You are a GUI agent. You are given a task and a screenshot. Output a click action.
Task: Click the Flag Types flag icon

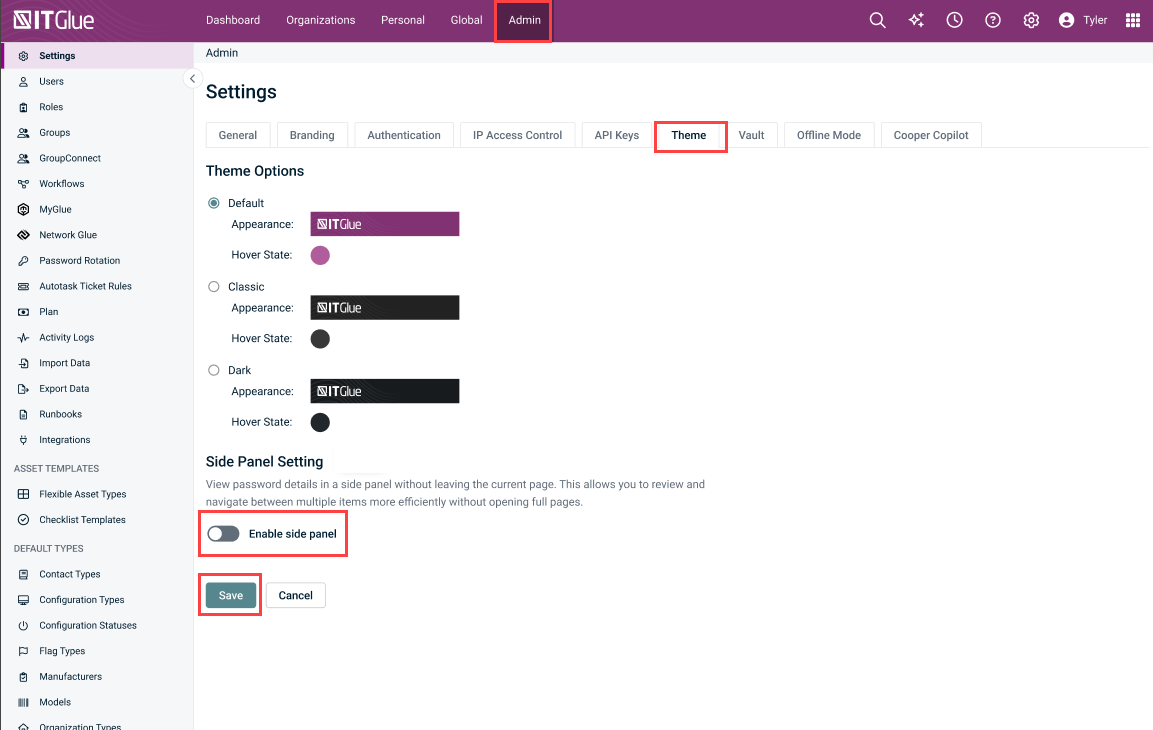pos(24,651)
